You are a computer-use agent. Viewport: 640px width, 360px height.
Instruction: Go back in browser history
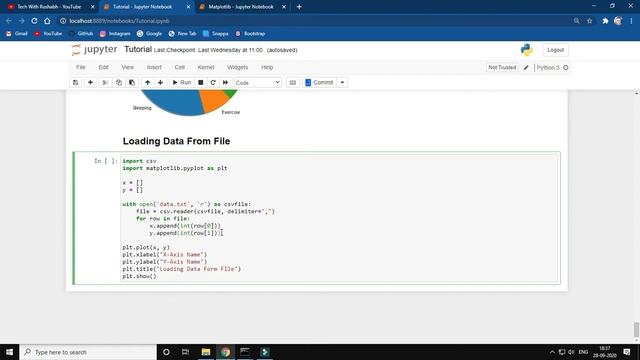tap(9, 21)
